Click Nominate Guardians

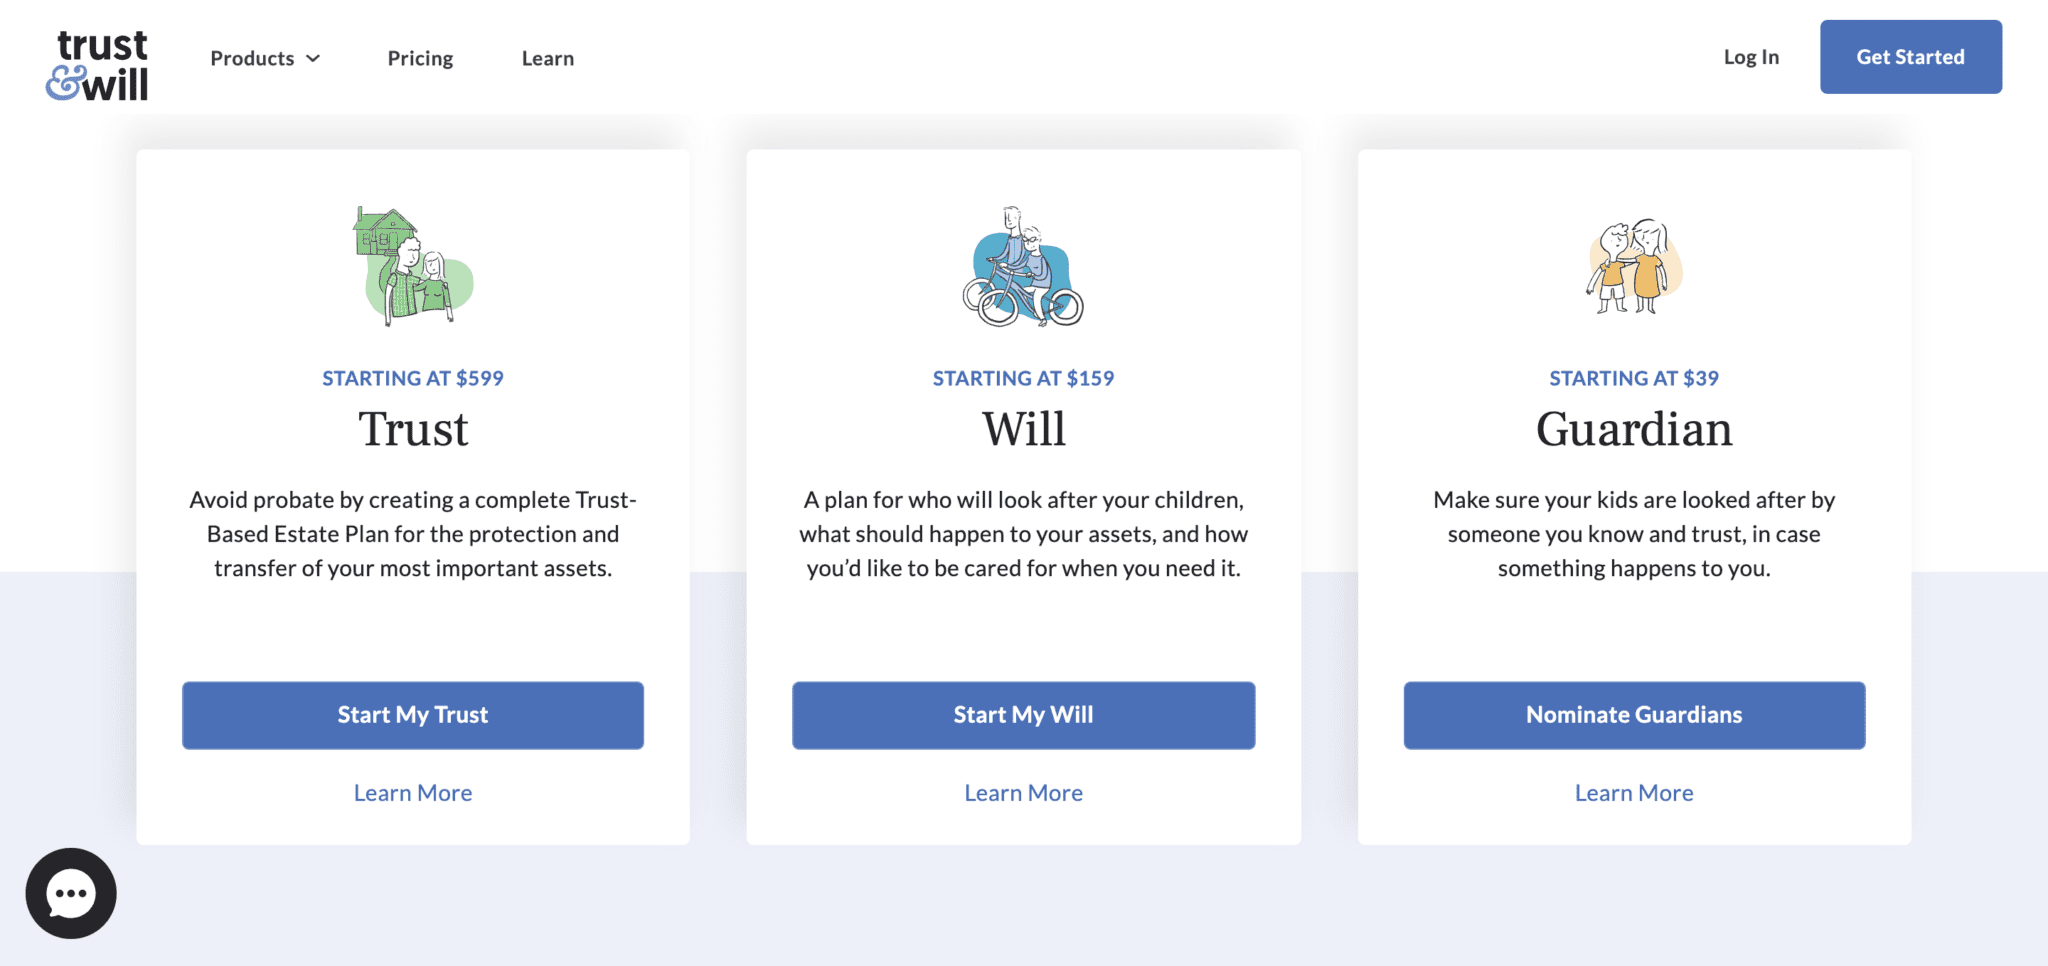click(1633, 714)
